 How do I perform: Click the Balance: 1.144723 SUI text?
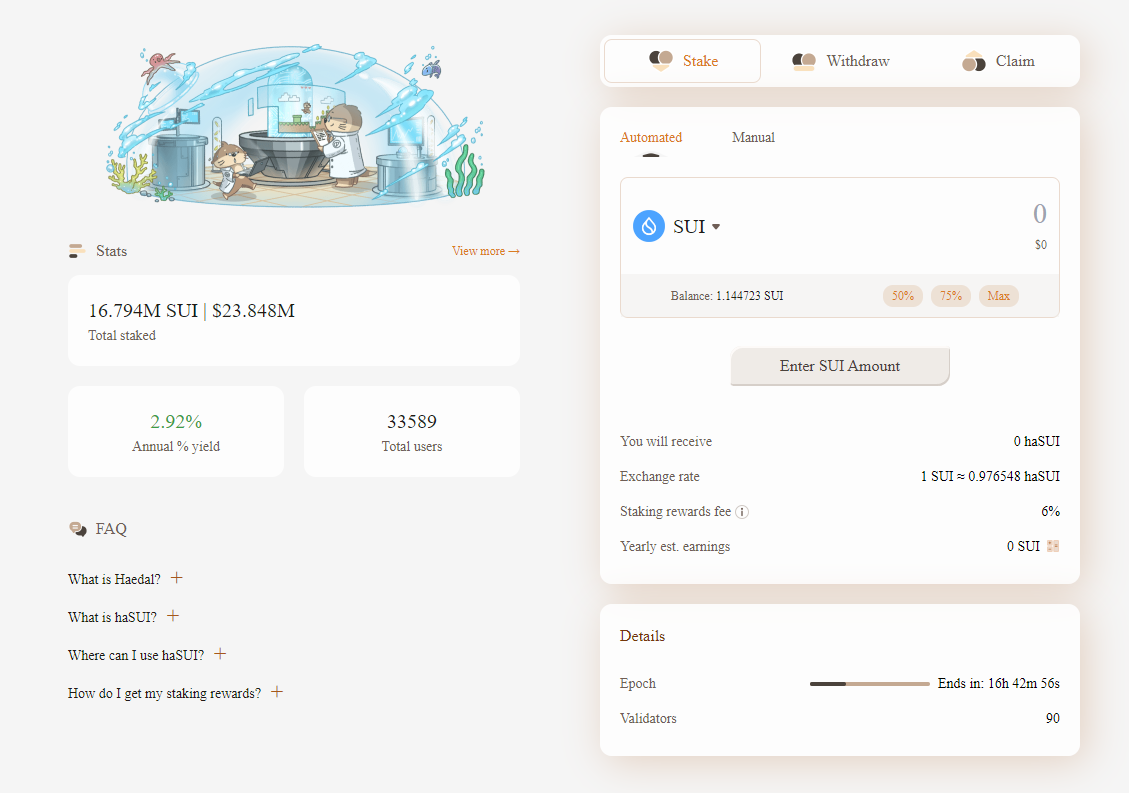pos(727,296)
